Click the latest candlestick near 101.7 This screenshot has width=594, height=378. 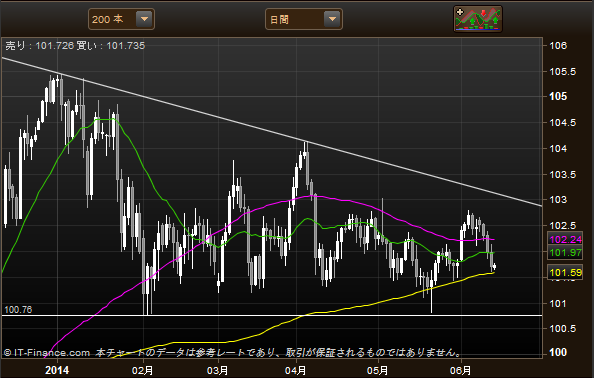494,267
